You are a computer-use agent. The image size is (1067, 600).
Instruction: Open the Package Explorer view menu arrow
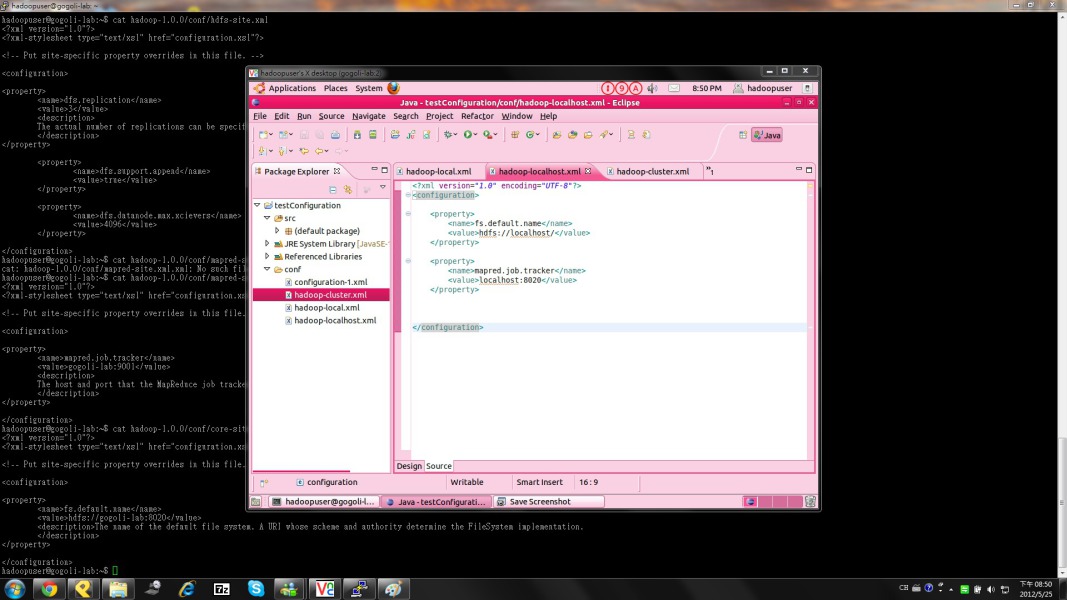click(382, 188)
